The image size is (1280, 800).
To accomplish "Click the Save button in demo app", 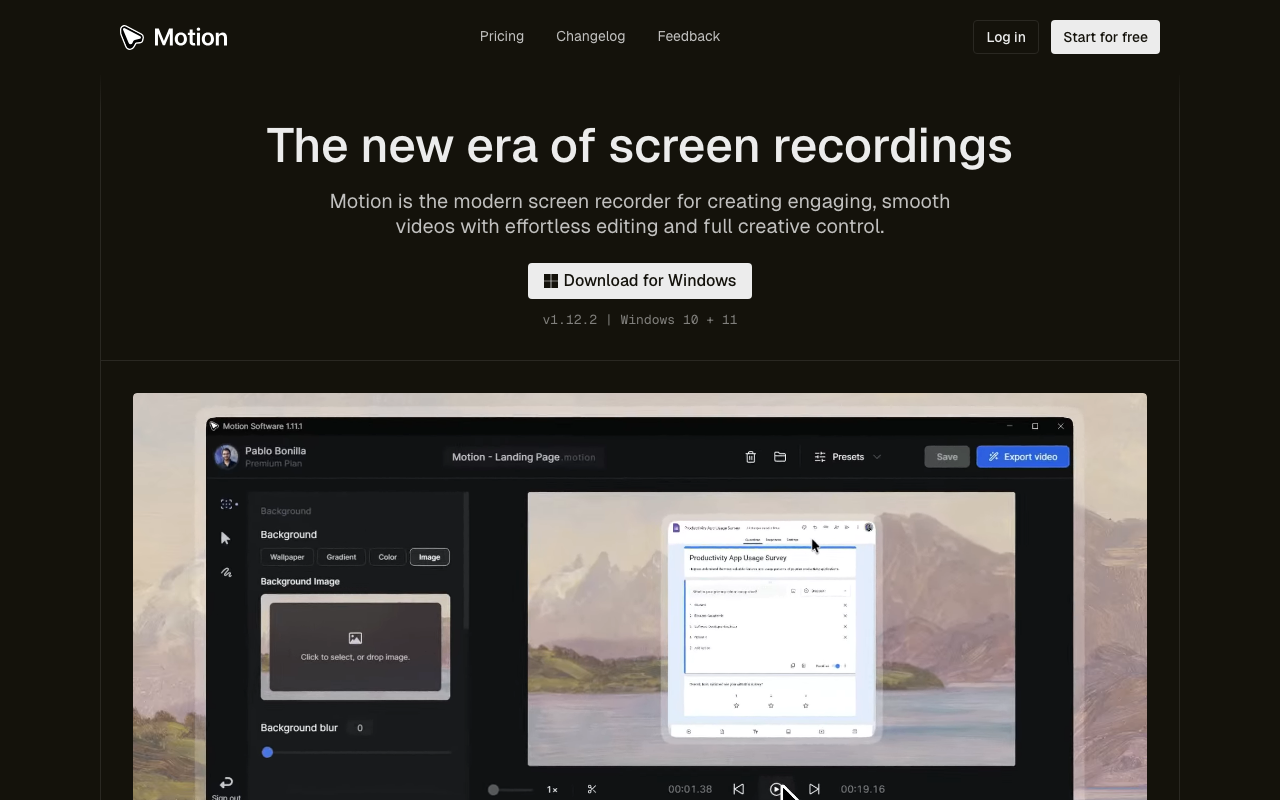I will pos(947,457).
